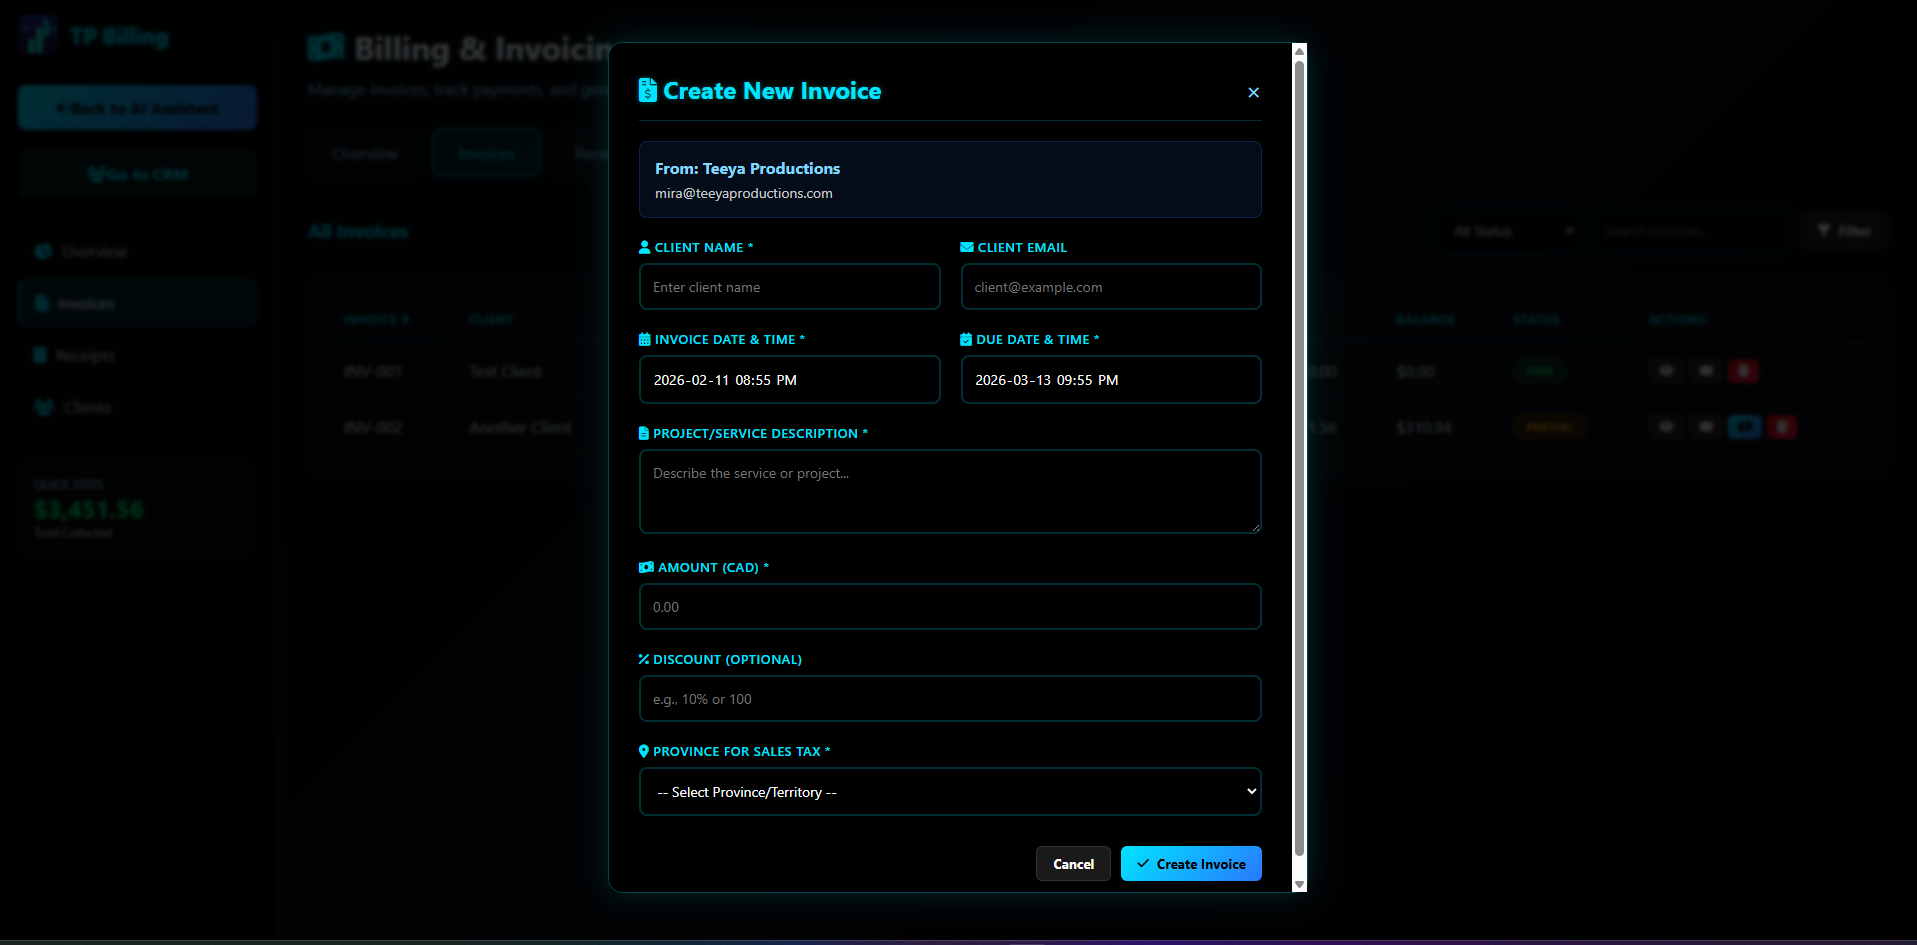Close the Create New Invoice dialog
The height and width of the screenshot is (945, 1917).
(1253, 92)
